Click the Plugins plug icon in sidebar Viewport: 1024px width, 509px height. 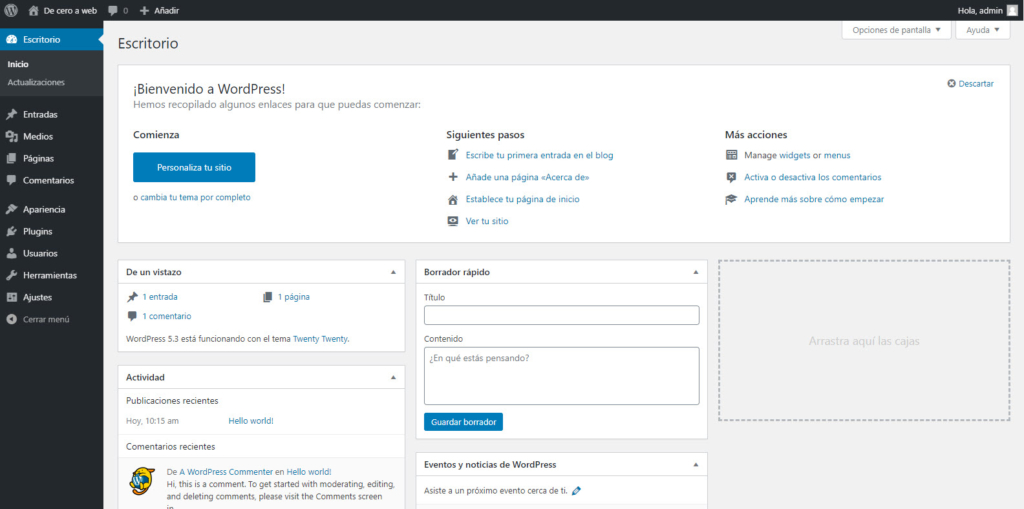pos(11,231)
